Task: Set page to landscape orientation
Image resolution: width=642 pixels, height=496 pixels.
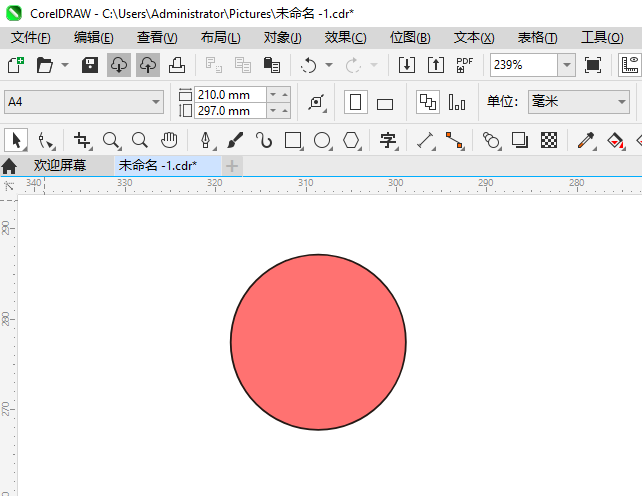Action: click(x=384, y=104)
